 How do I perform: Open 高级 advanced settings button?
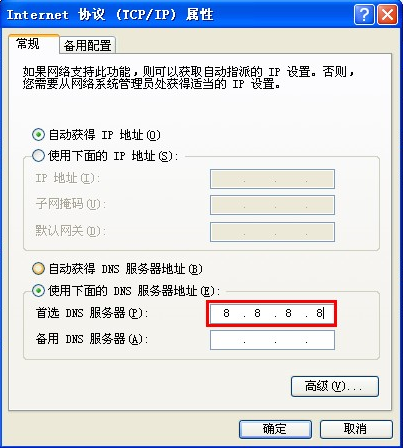[335, 386]
